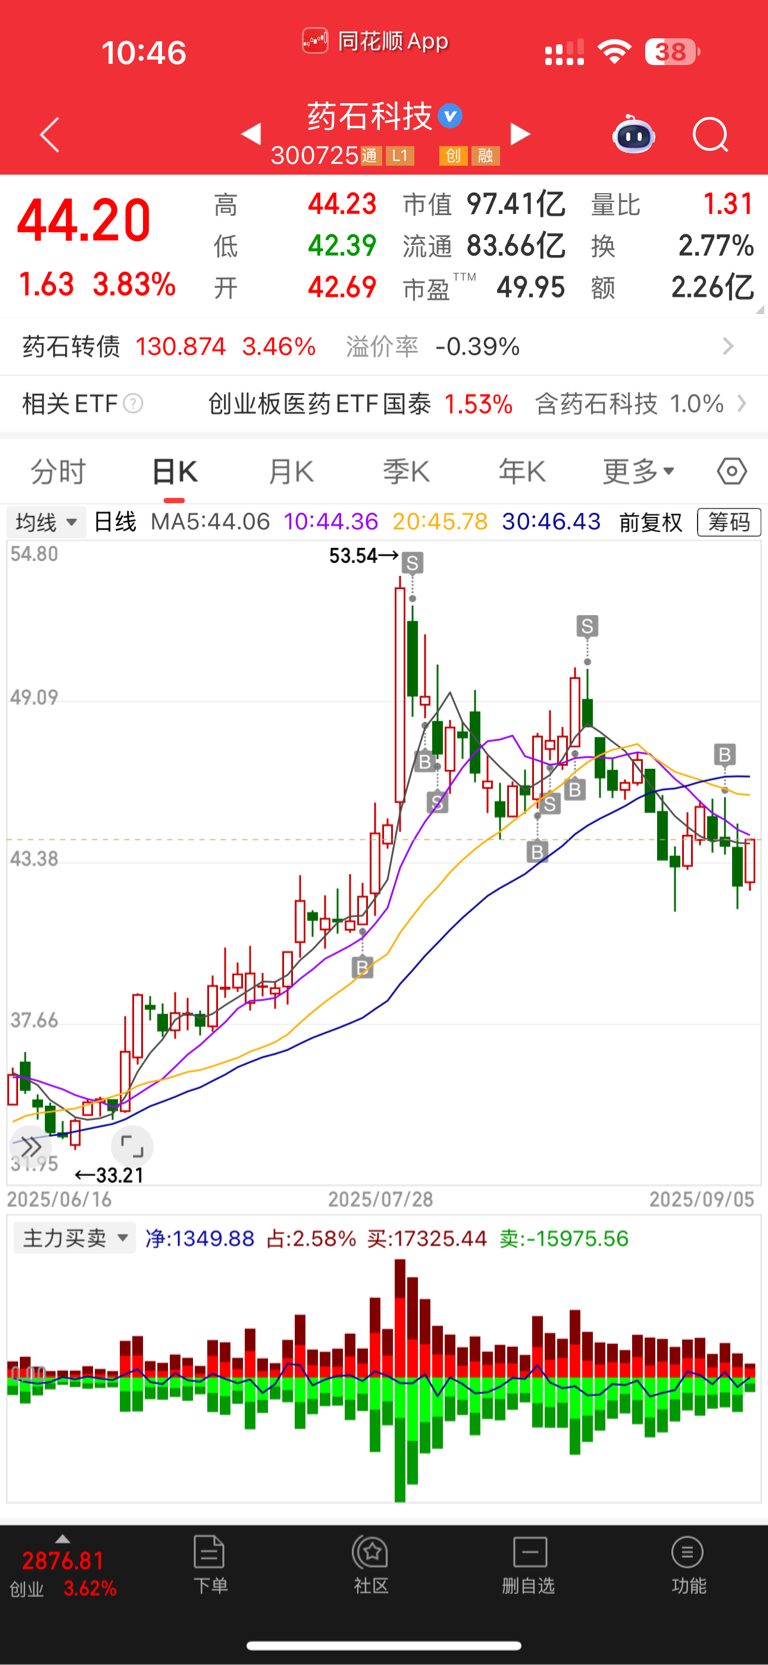The width and height of the screenshot is (768, 1665).
Task: Tap 流通 83.66亿 value
Action: coord(516,246)
